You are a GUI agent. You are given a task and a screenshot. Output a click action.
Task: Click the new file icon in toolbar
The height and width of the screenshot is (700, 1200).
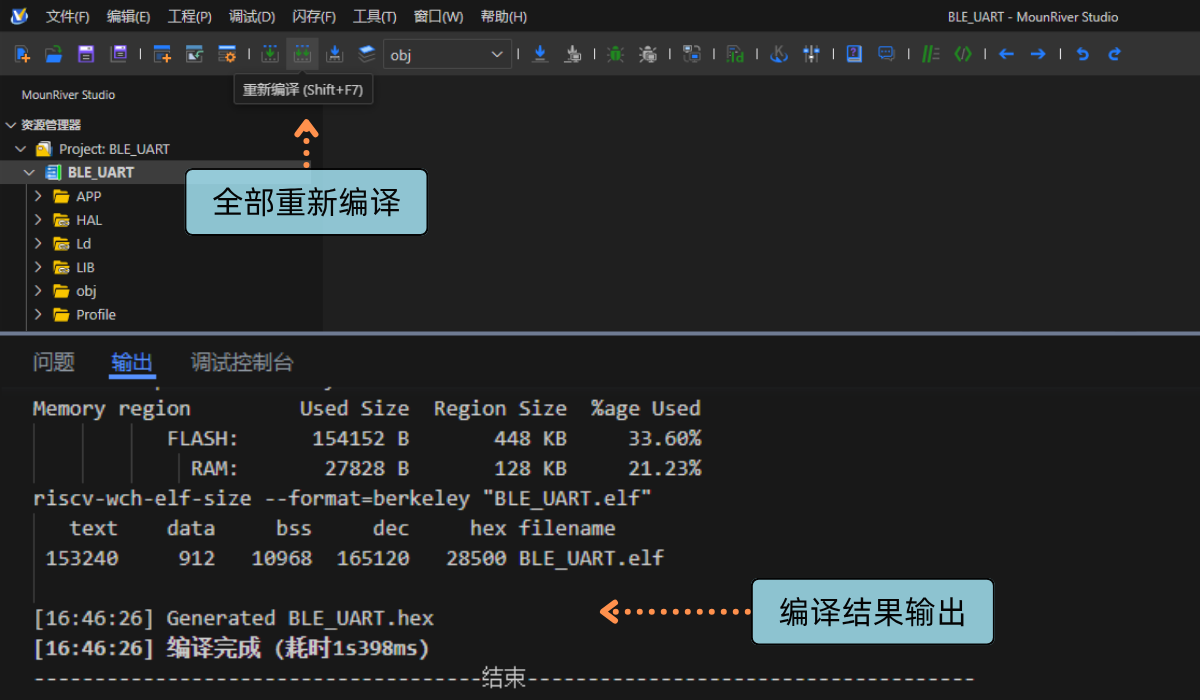point(23,54)
